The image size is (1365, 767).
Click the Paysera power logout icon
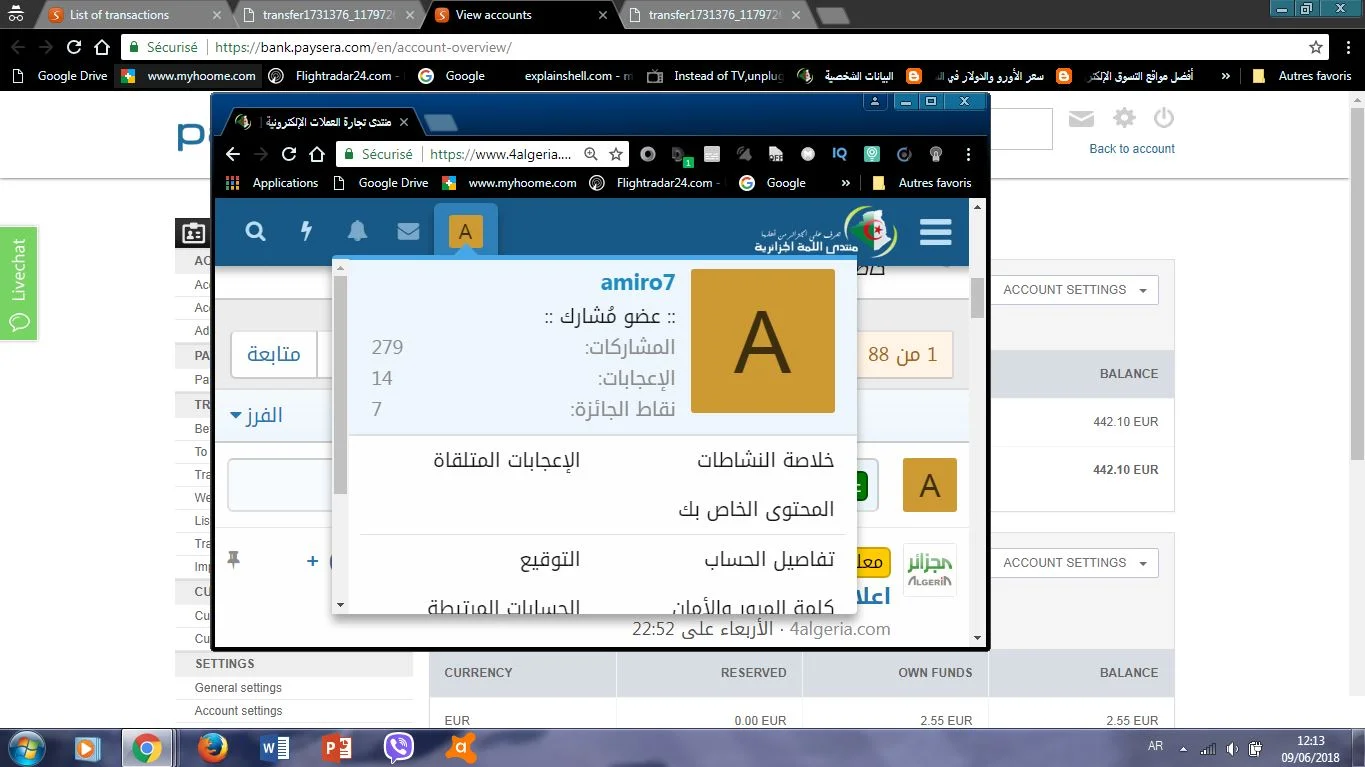coord(1163,119)
